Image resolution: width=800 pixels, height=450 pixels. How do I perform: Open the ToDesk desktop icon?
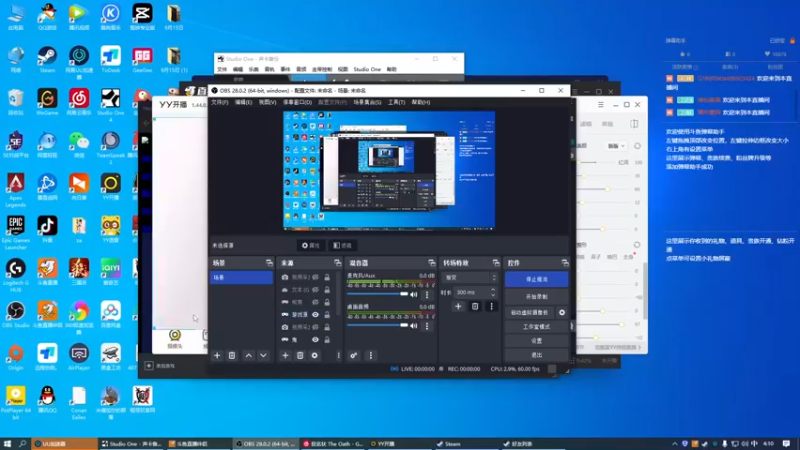pos(110,60)
